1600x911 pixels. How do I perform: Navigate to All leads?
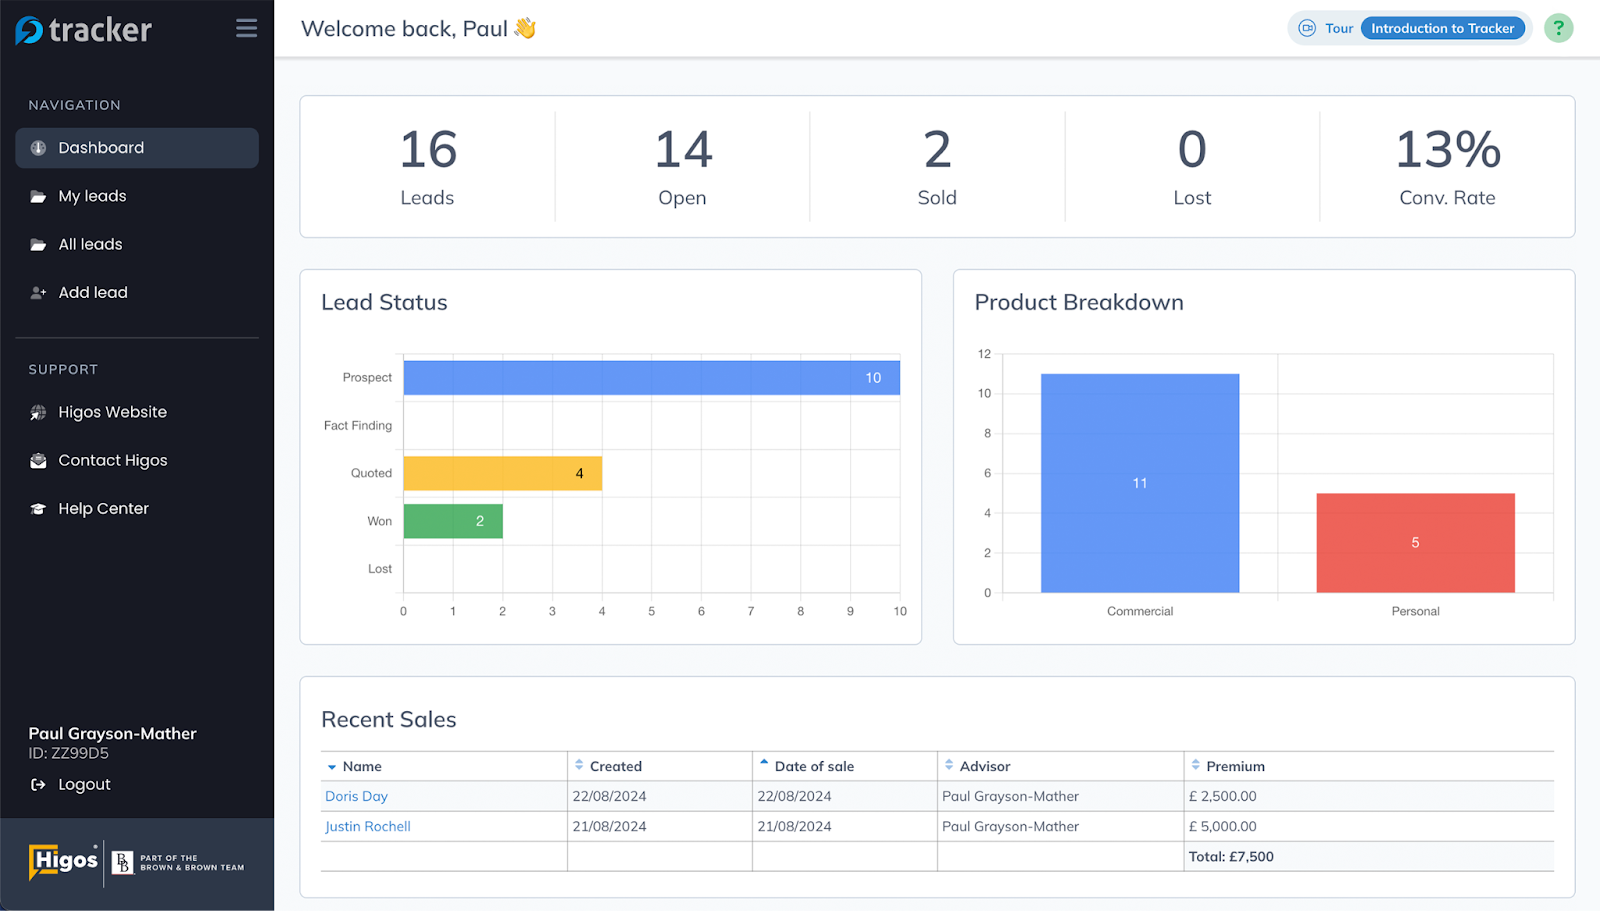click(x=89, y=244)
